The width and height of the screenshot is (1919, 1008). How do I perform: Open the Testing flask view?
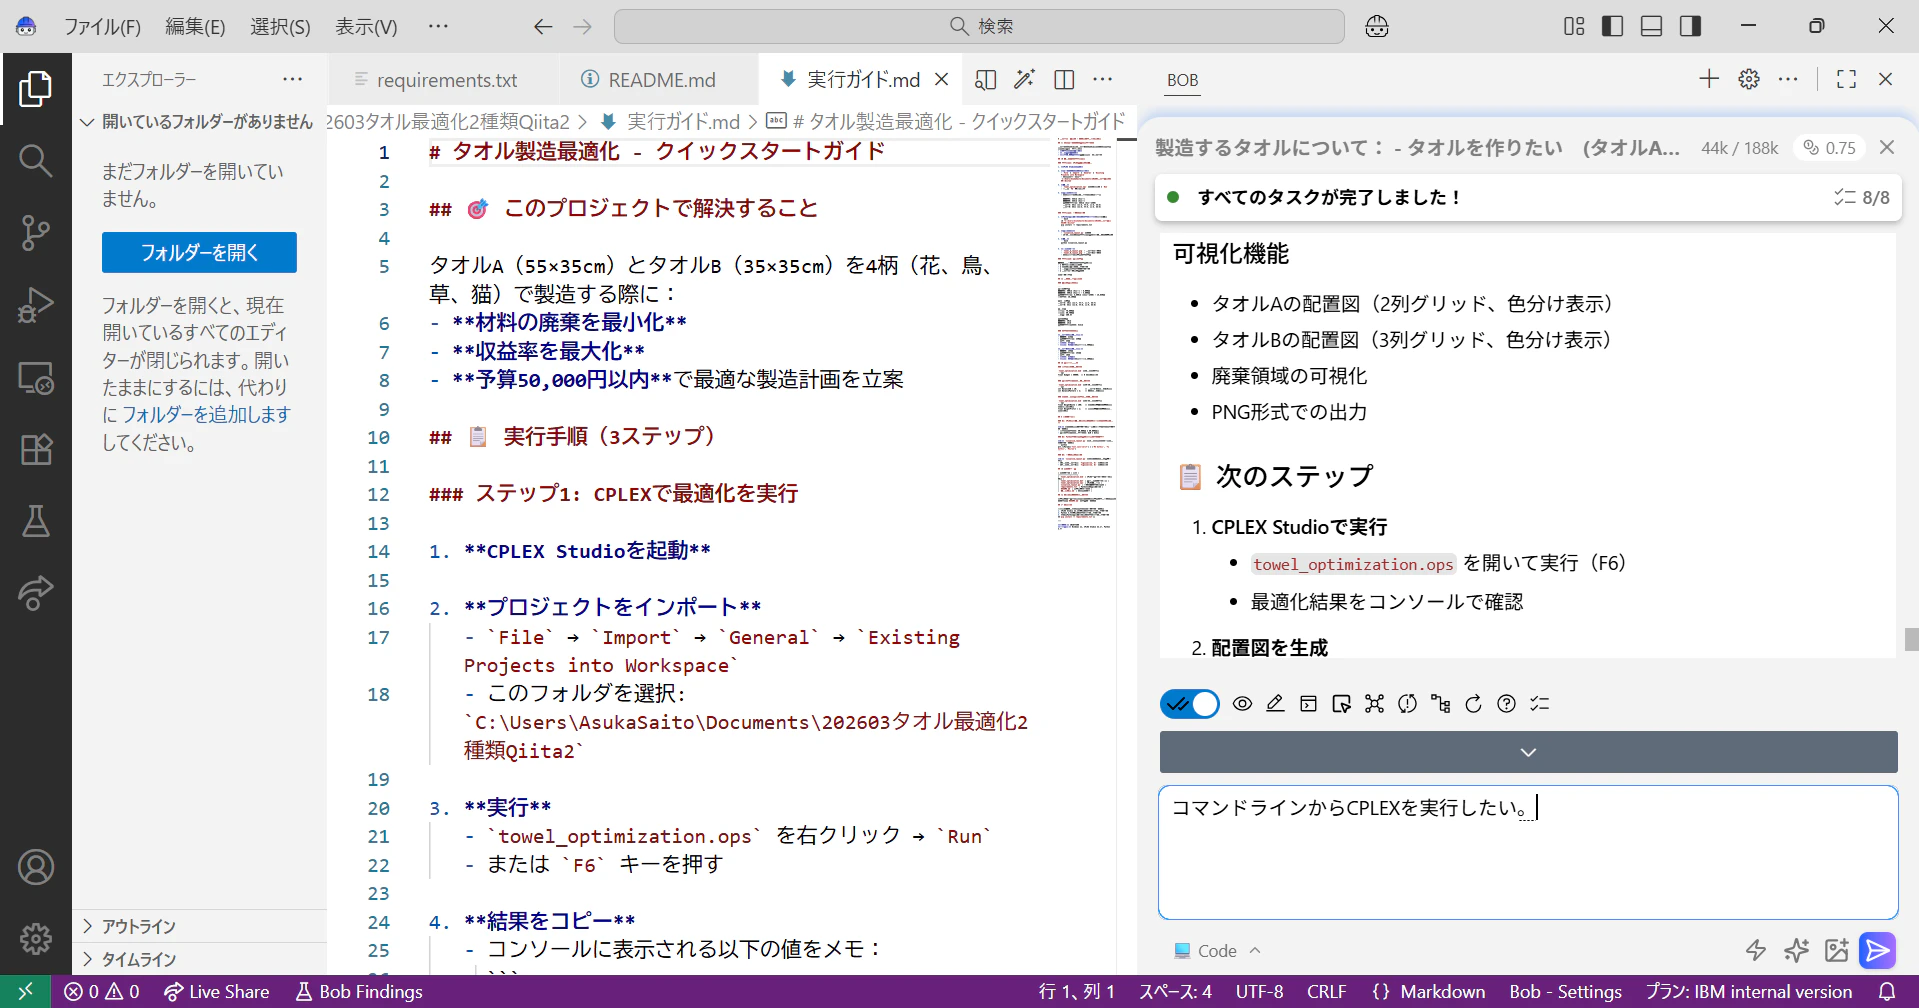point(35,521)
